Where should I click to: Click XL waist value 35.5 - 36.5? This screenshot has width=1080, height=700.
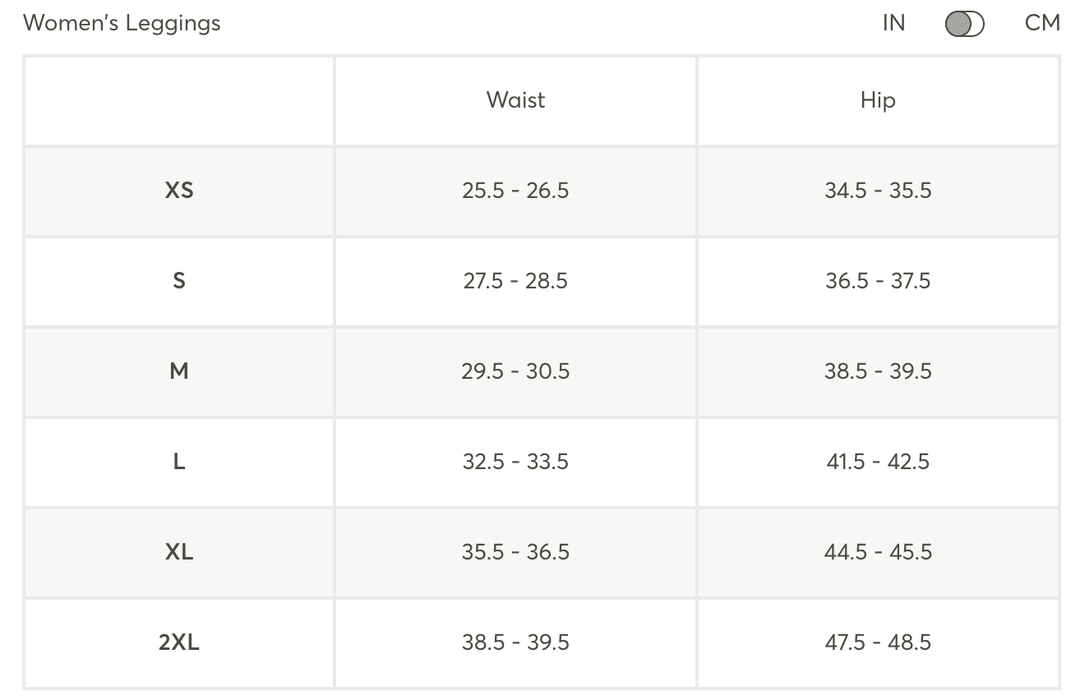(515, 551)
